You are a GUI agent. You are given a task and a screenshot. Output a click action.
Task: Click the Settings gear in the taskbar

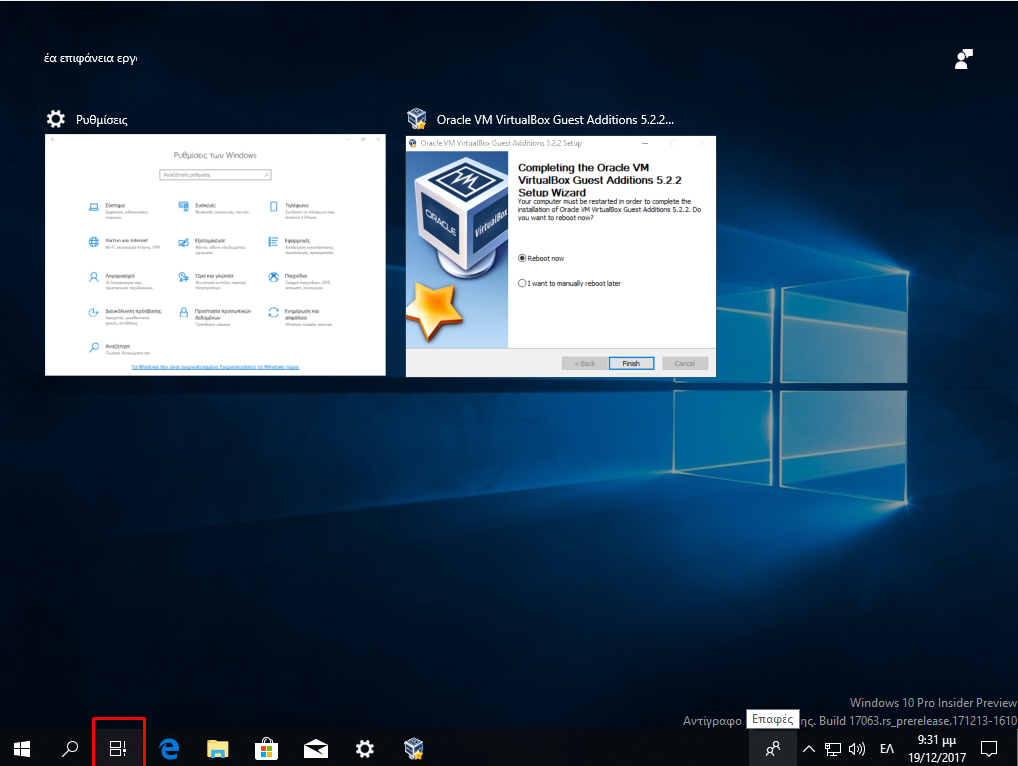click(365, 749)
